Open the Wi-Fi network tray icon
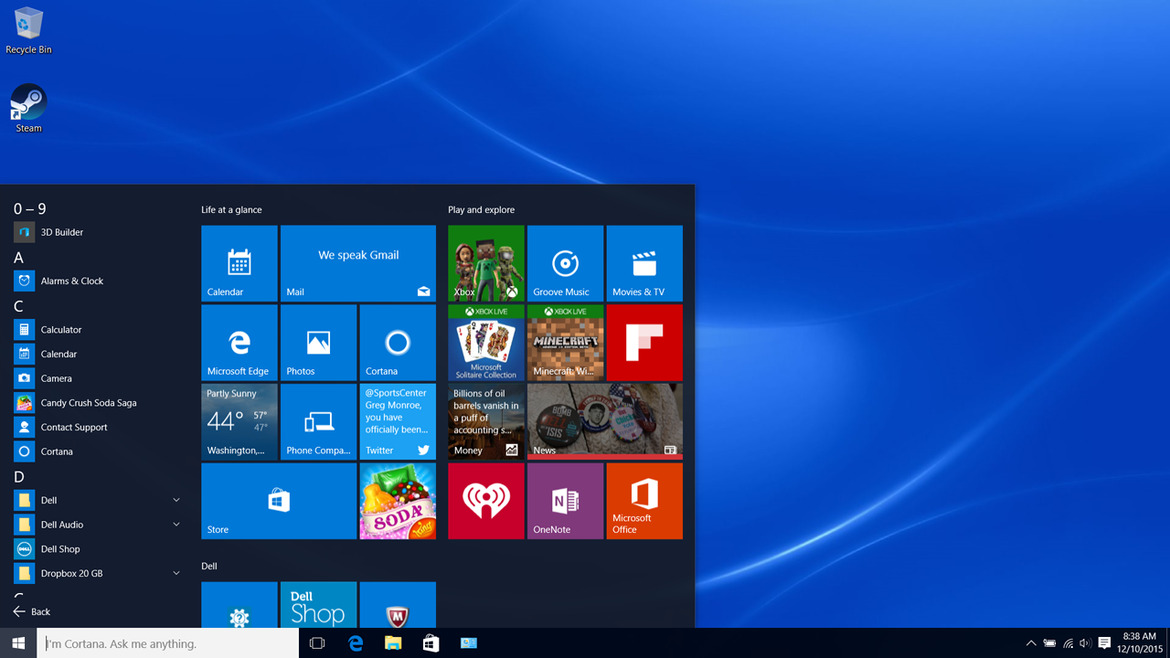The height and width of the screenshot is (658, 1170). coord(1068,643)
